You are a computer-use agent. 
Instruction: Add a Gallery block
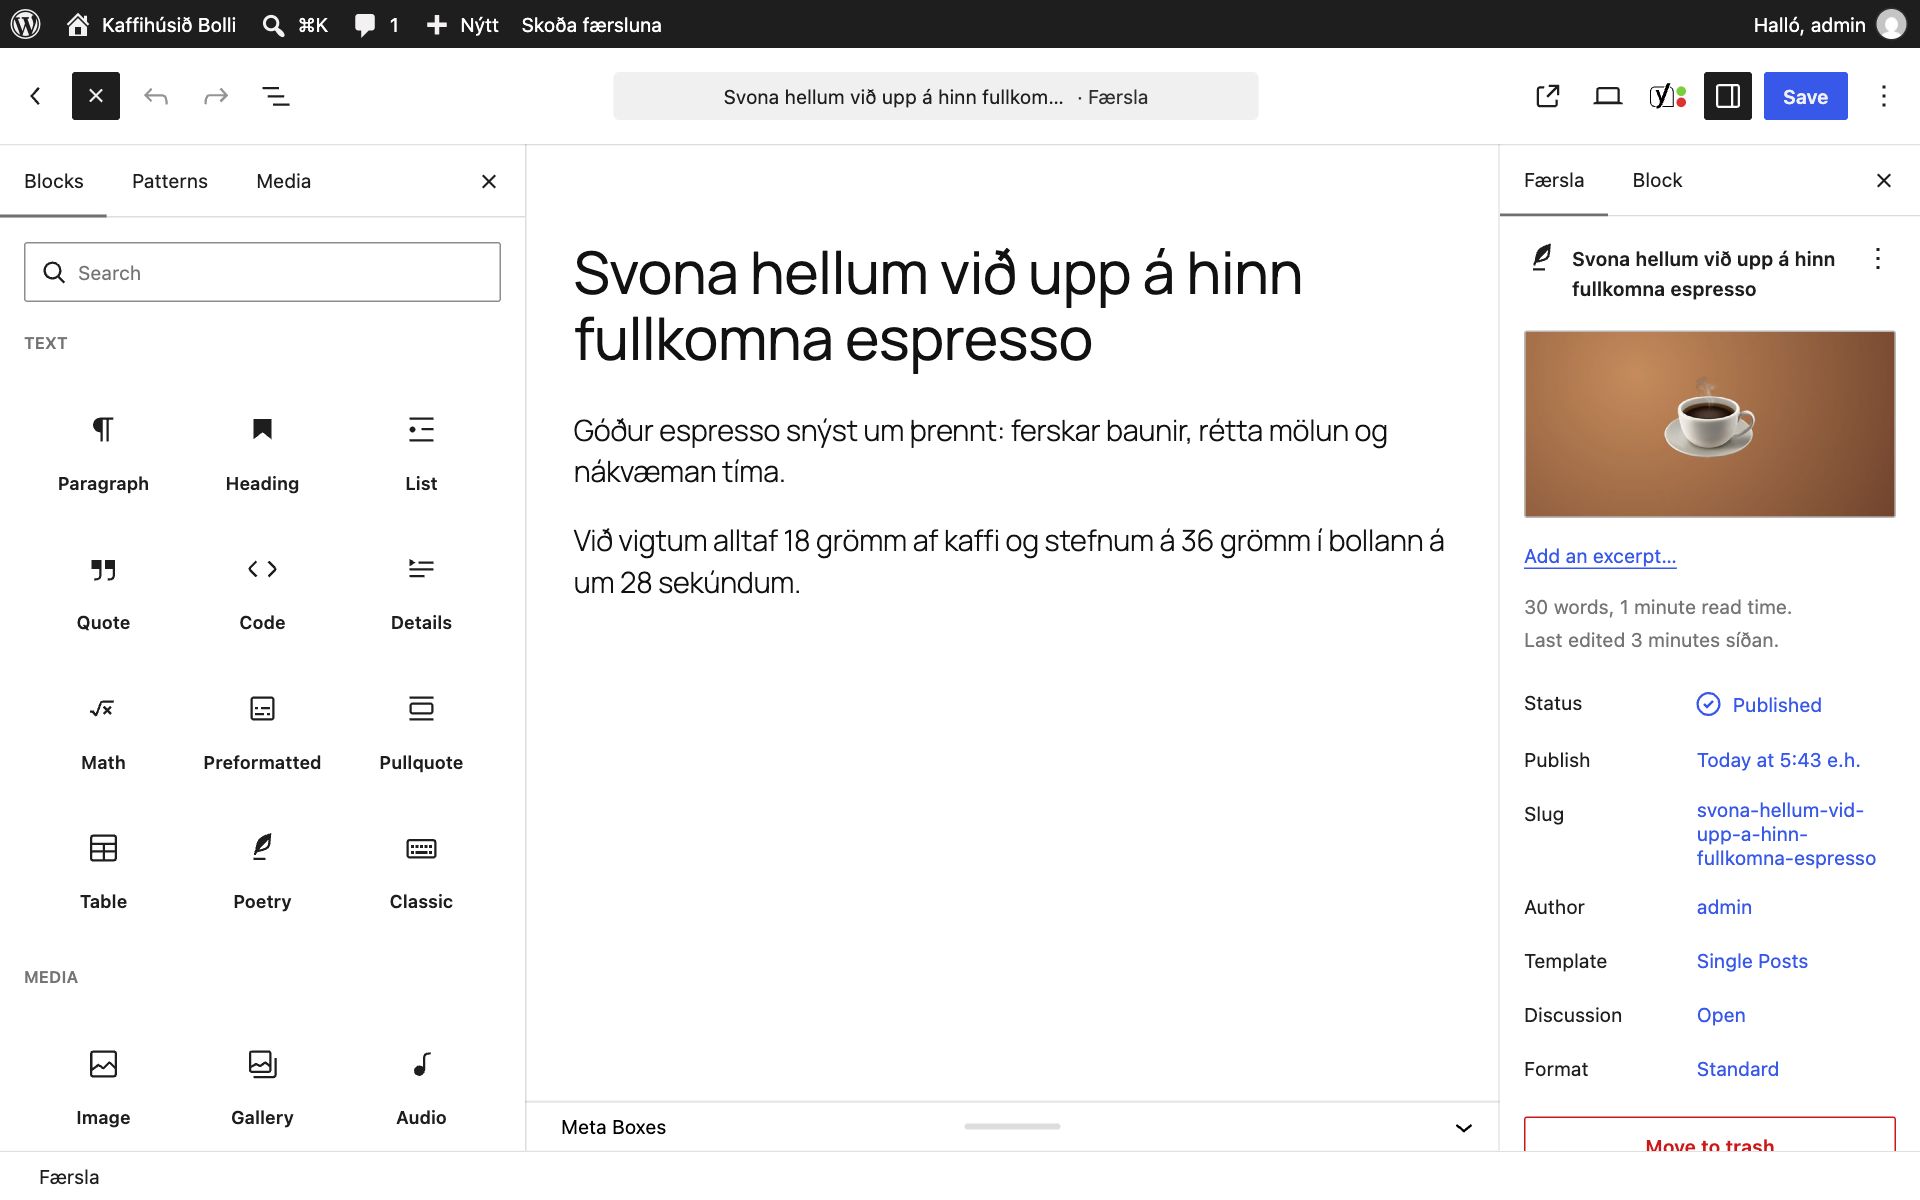click(262, 1088)
